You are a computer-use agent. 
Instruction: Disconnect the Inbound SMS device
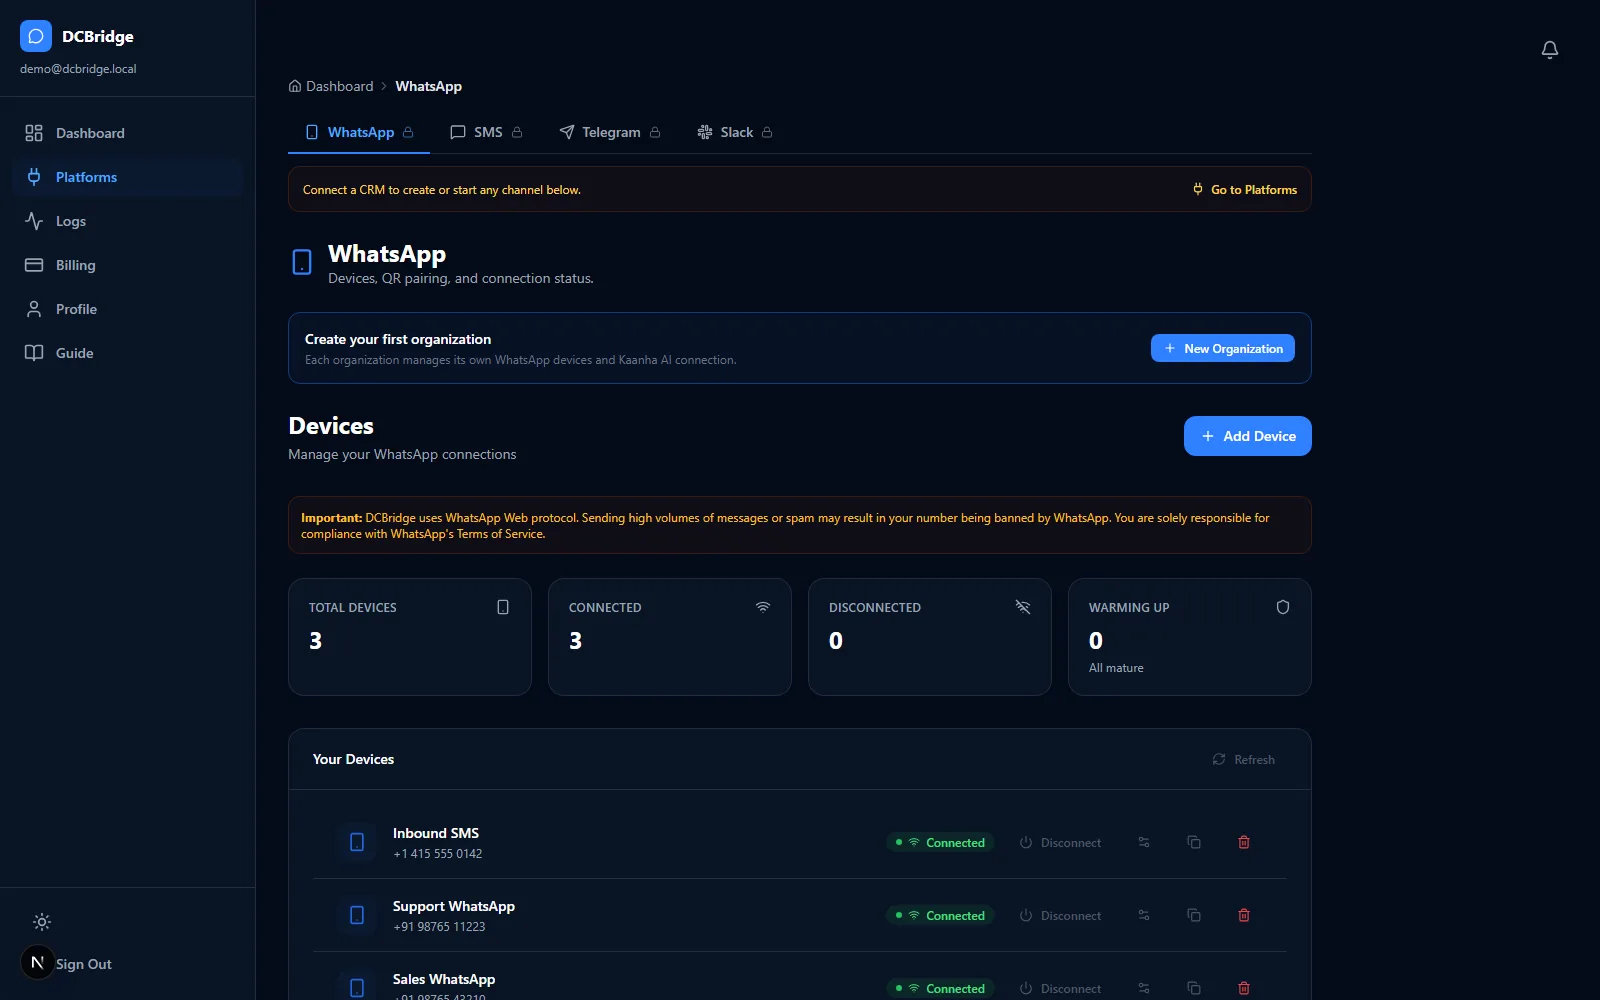pos(1060,842)
